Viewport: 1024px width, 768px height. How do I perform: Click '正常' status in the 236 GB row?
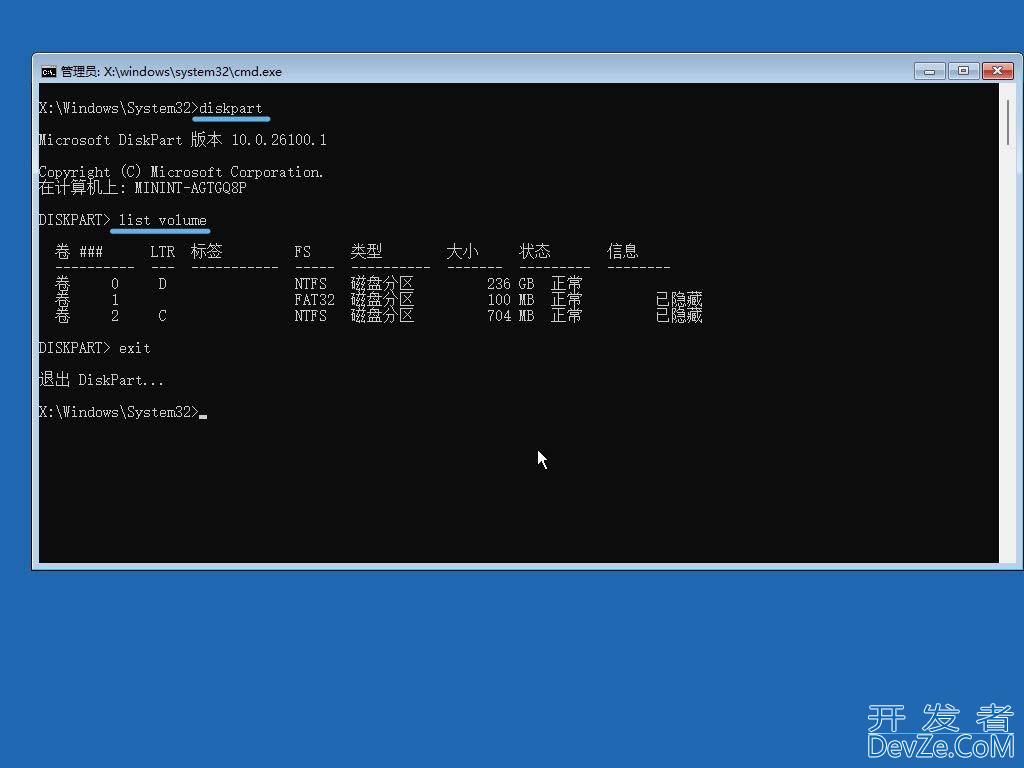pyautogui.click(x=567, y=284)
